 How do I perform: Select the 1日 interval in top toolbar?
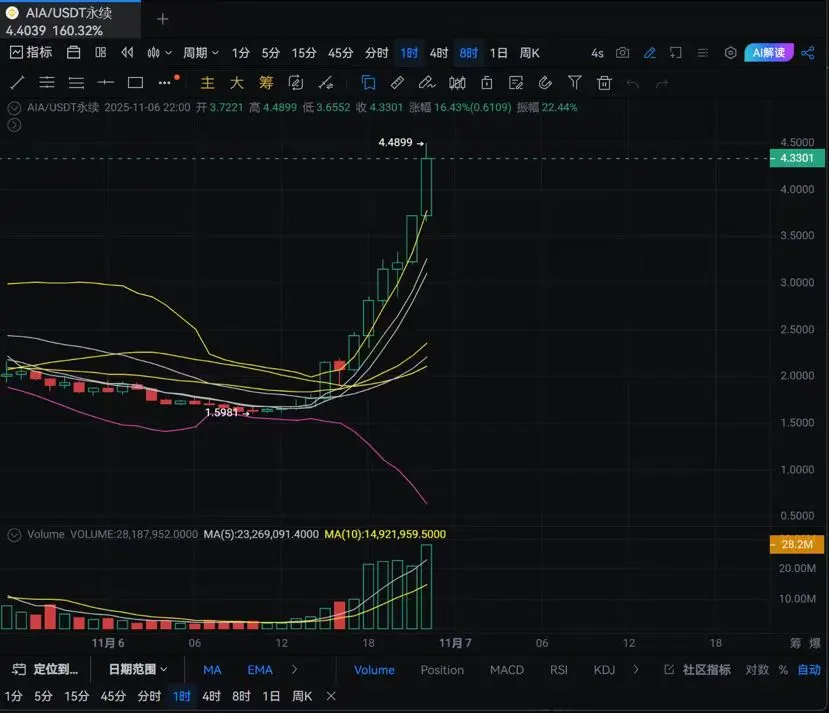click(499, 53)
